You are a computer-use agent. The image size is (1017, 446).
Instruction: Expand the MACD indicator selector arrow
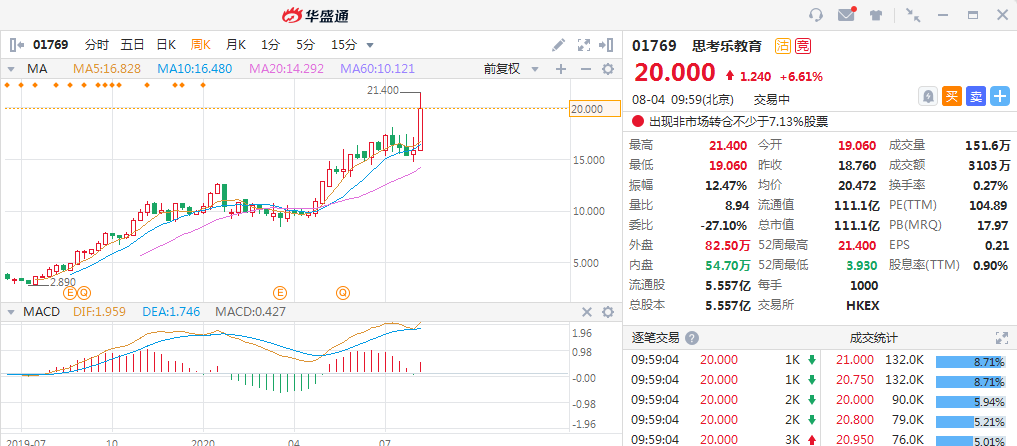coord(10,312)
